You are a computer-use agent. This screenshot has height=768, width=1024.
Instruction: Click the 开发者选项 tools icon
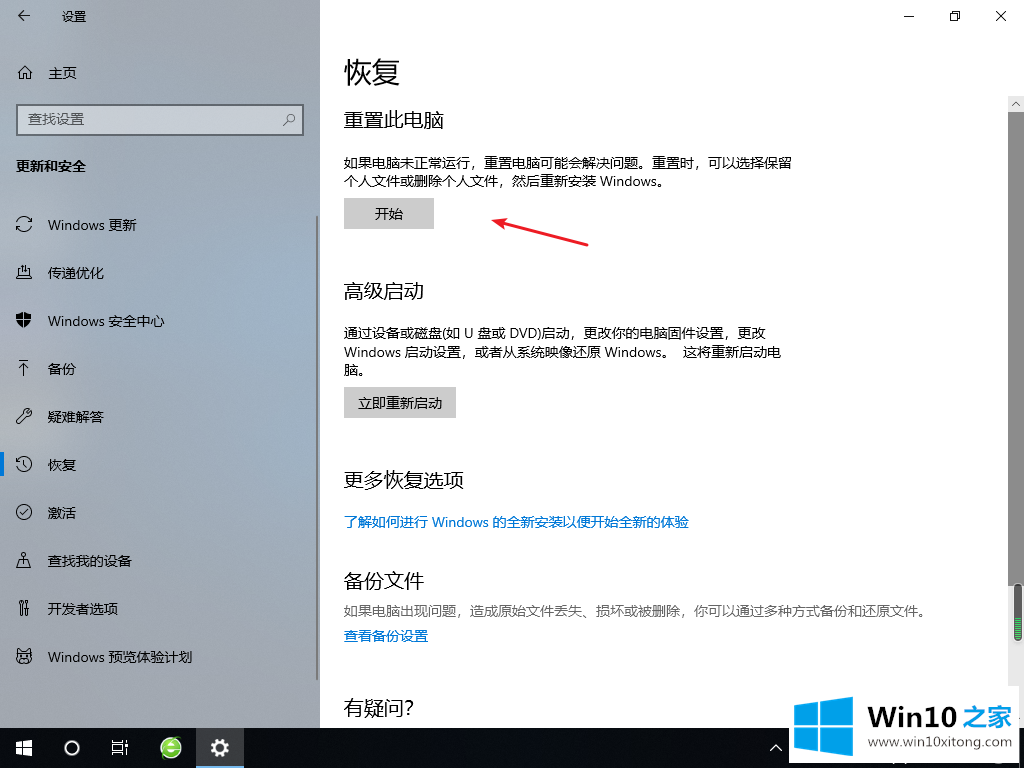24,609
